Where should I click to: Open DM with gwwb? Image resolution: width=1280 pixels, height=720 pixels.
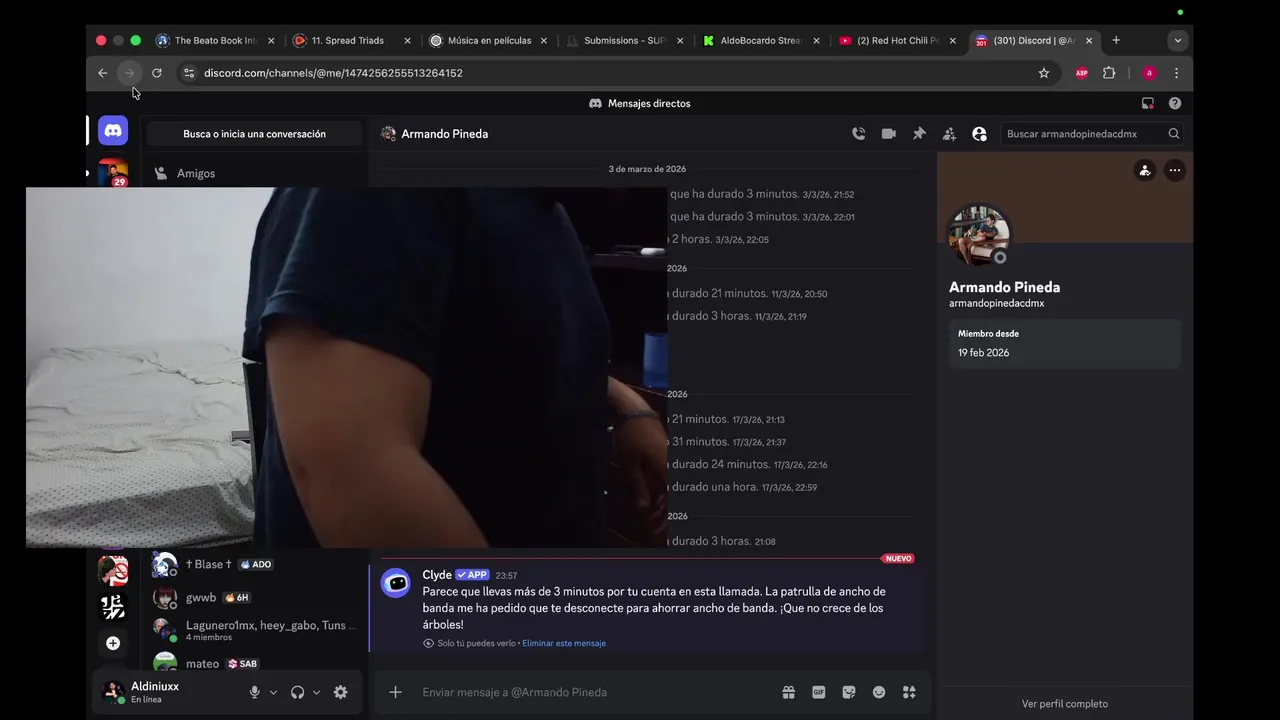[x=254, y=597]
